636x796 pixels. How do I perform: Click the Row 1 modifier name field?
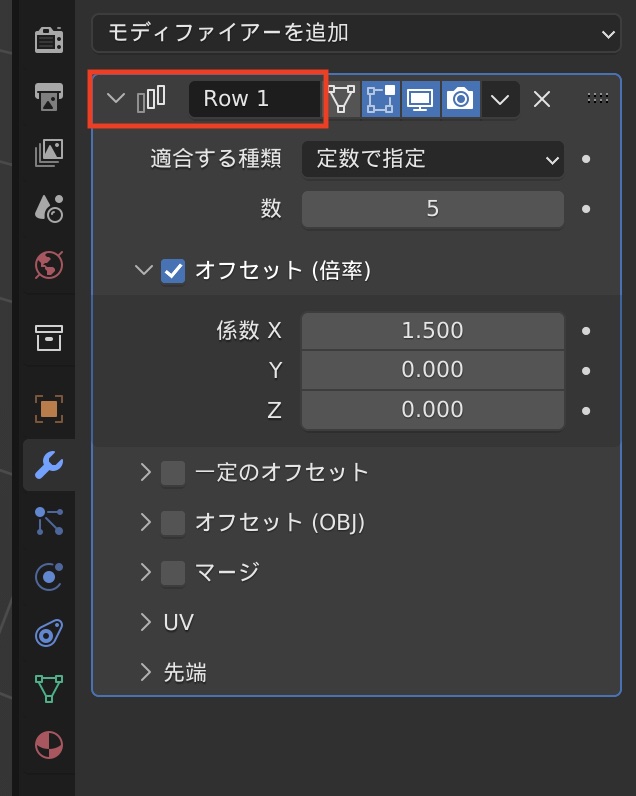click(254, 99)
